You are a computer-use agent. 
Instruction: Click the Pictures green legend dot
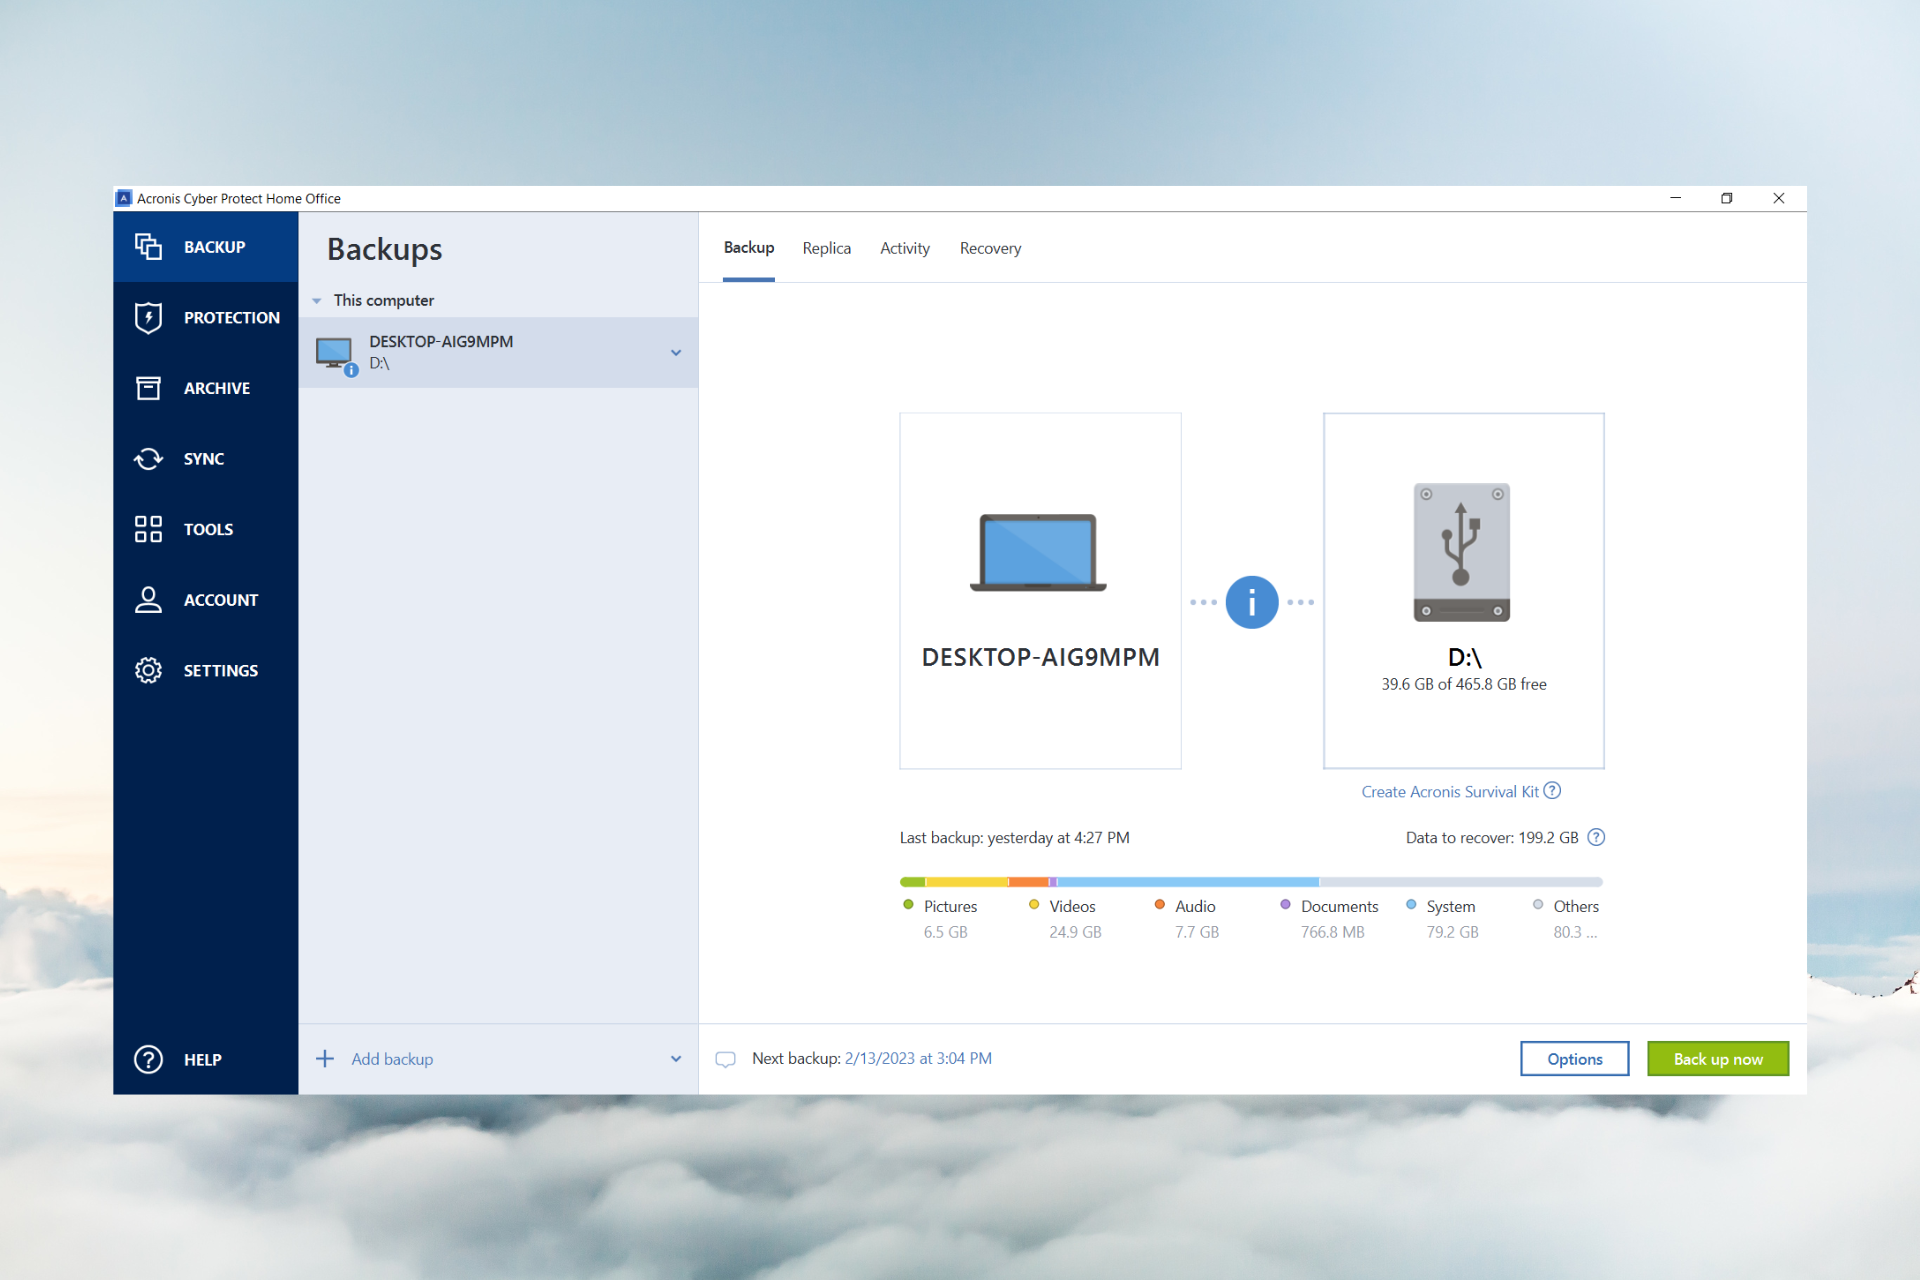(908, 905)
